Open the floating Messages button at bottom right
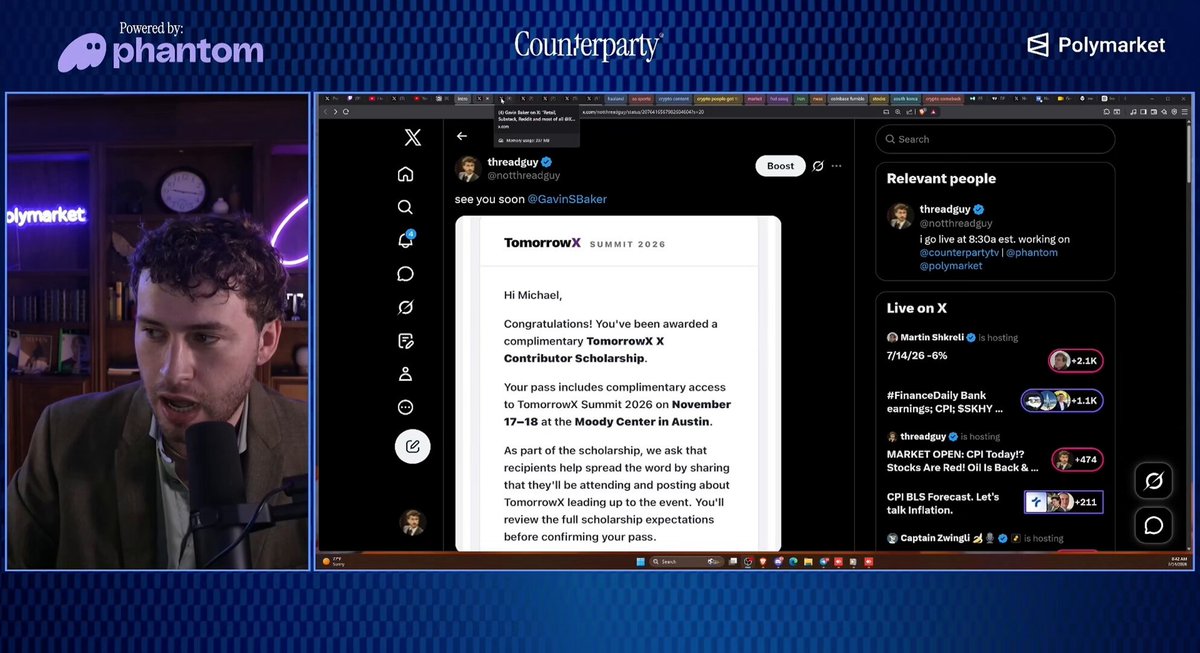Image resolution: width=1200 pixels, height=653 pixels. [1153, 525]
